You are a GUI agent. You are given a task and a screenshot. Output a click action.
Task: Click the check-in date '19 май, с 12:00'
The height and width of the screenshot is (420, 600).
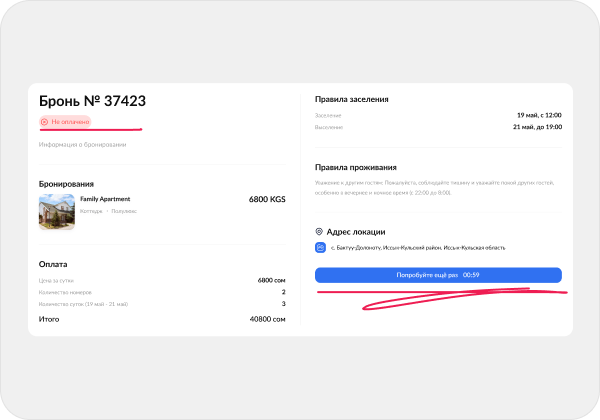pos(538,116)
